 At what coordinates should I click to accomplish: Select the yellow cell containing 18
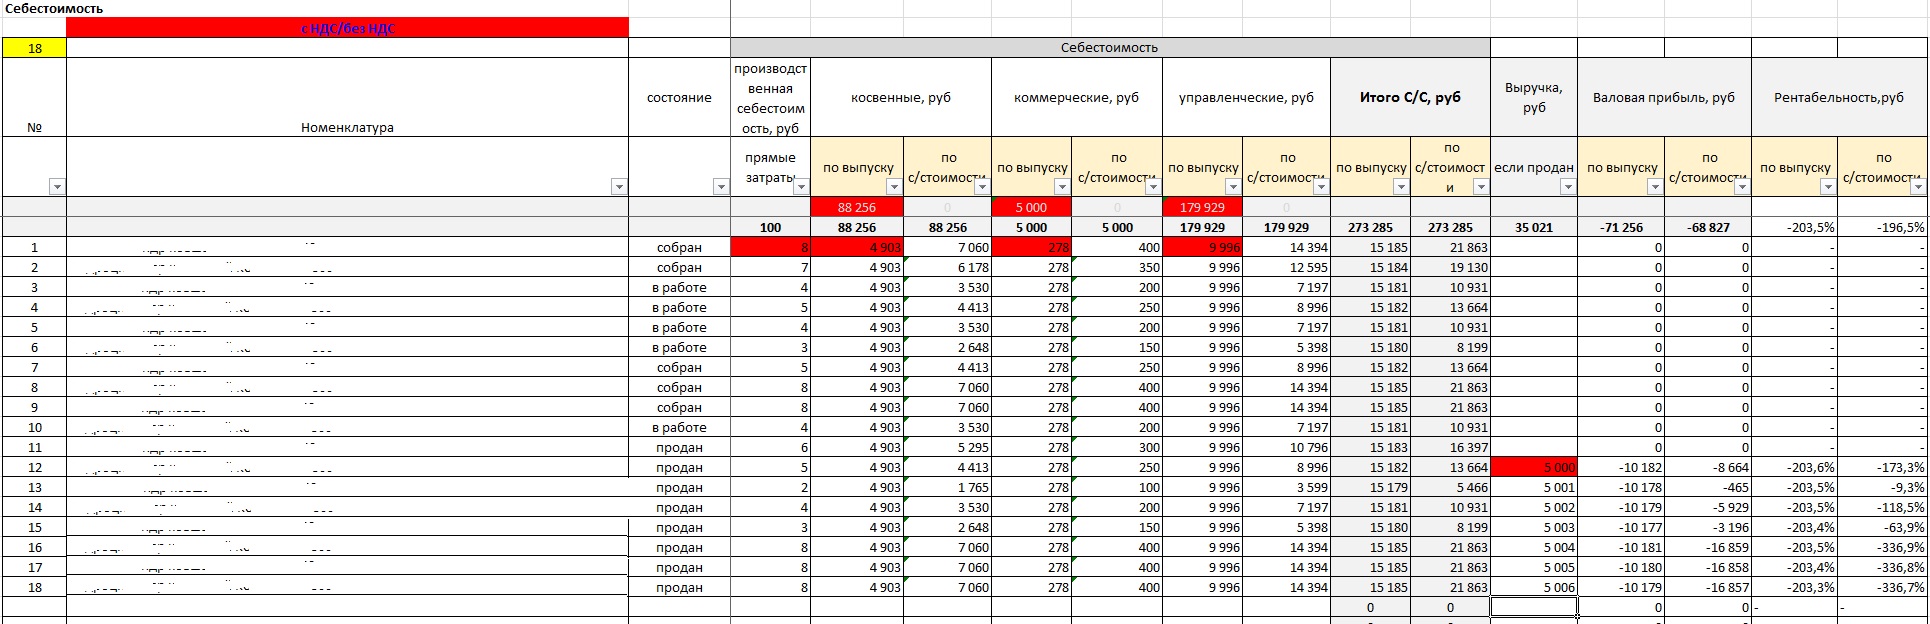(x=34, y=48)
